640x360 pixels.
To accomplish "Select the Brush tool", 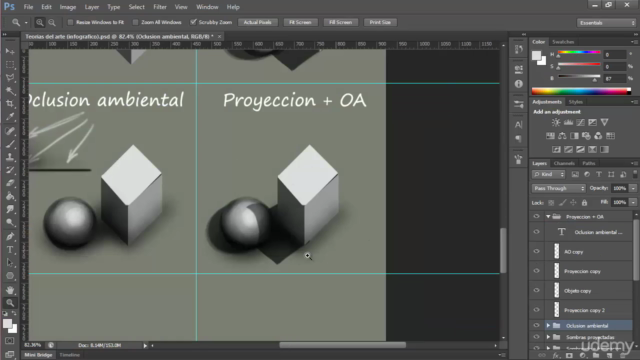I will click(x=10, y=144).
